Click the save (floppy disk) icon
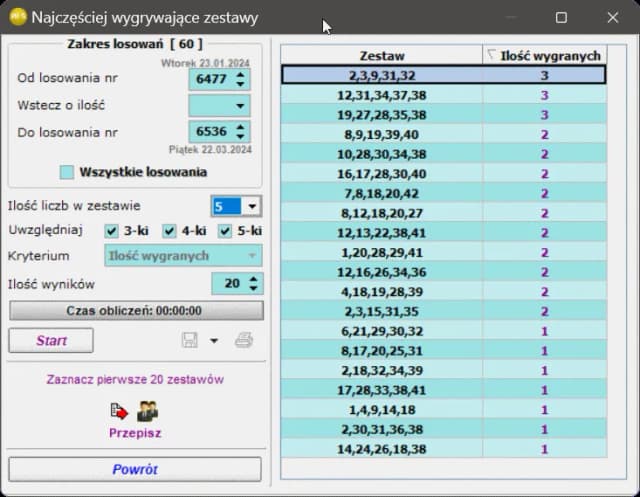 click(190, 341)
